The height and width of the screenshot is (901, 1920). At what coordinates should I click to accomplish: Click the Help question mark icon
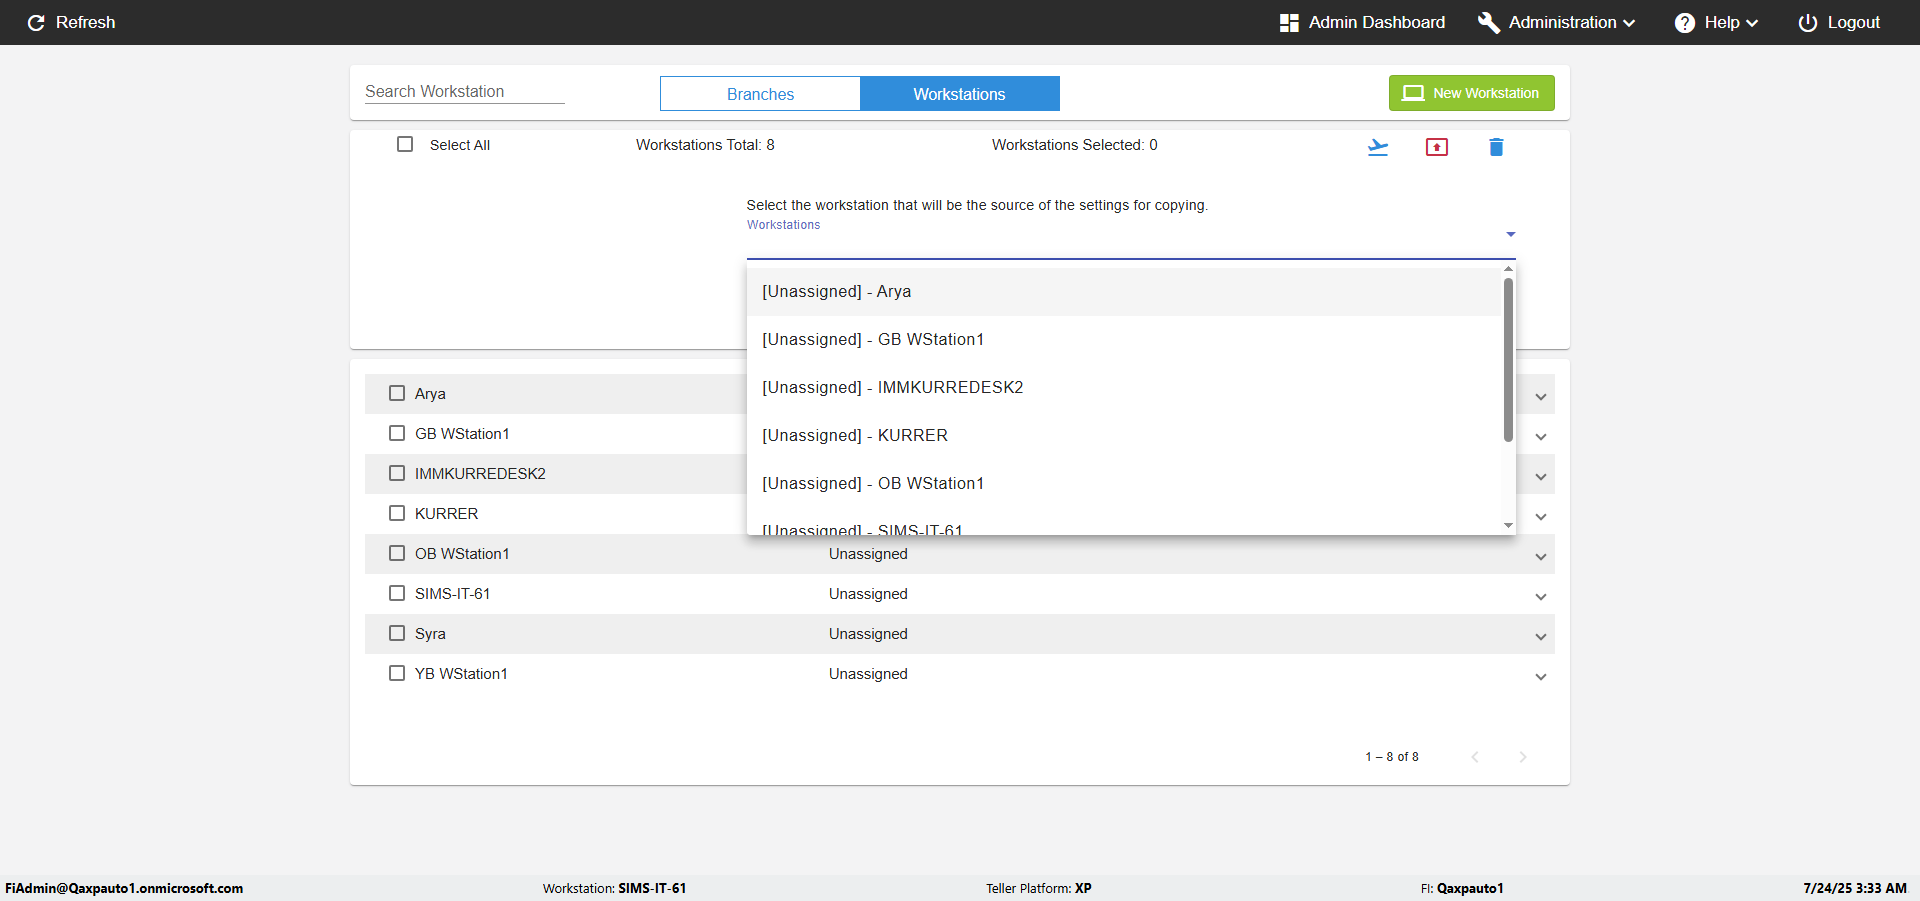(x=1685, y=22)
